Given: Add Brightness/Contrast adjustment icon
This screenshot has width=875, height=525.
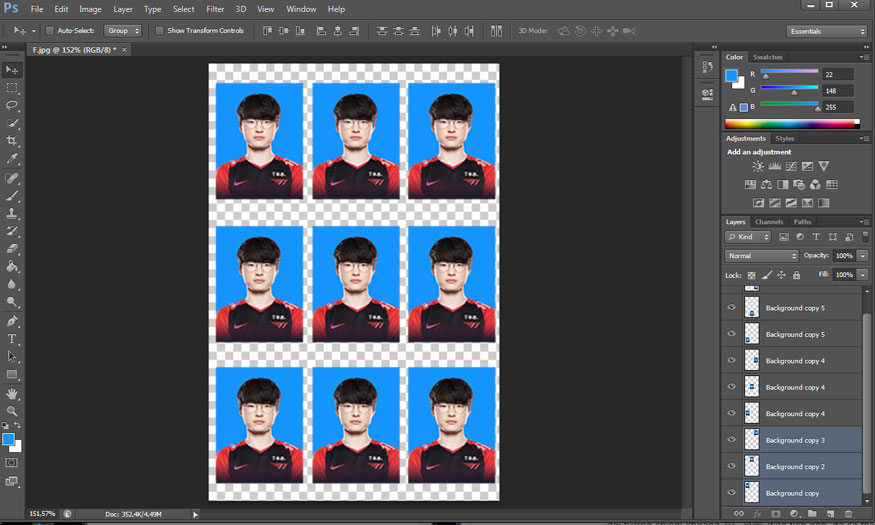Looking at the screenshot, I should pos(758,166).
